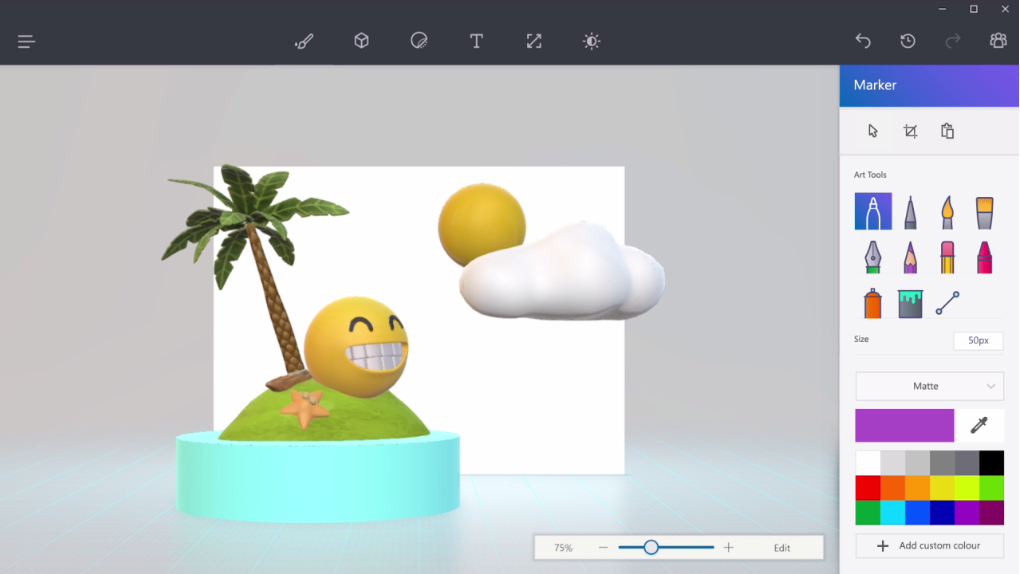This screenshot has height=574, width=1020.
Task: Click the Edit button in zoom bar
Action: (x=782, y=548)
